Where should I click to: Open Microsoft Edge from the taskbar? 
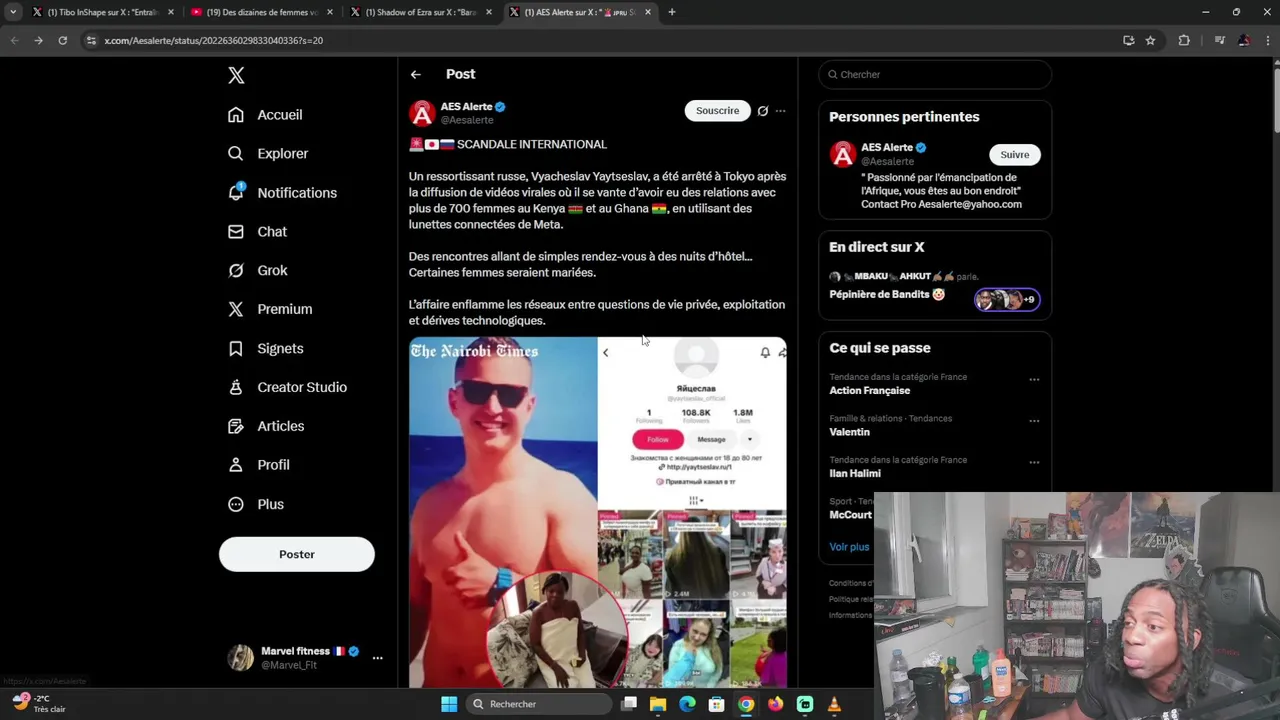point(687,704)
